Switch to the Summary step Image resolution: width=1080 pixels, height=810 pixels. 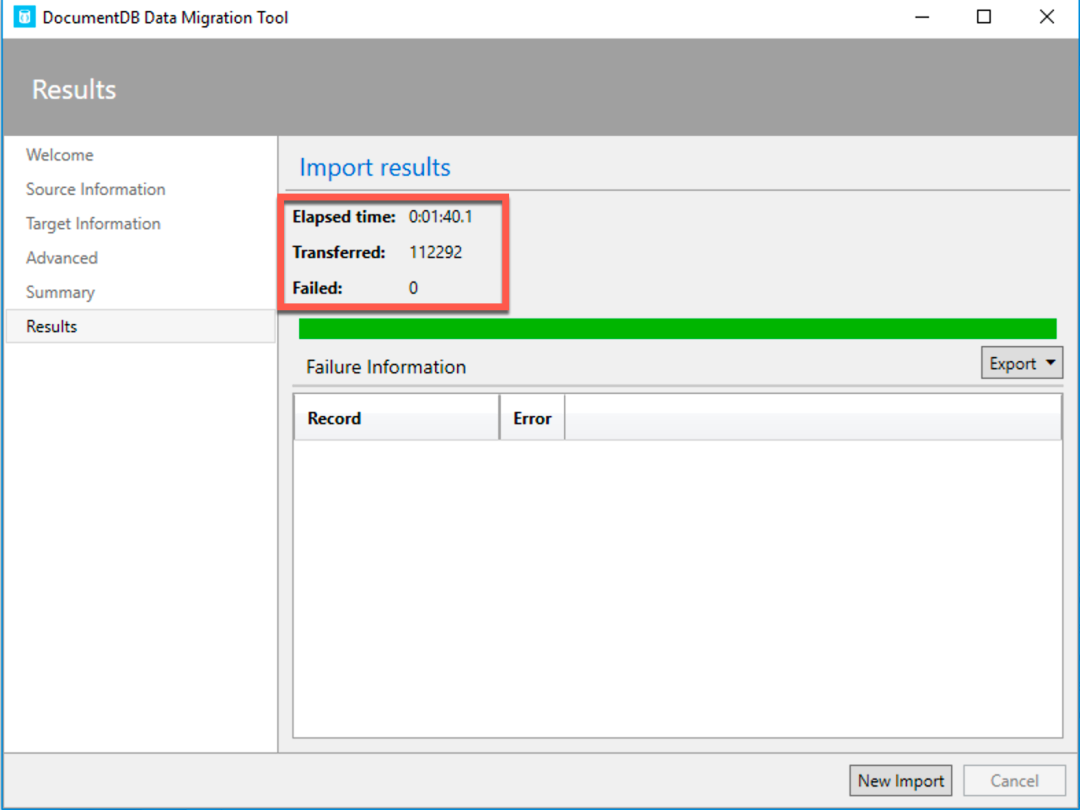(x=61, y=293)
